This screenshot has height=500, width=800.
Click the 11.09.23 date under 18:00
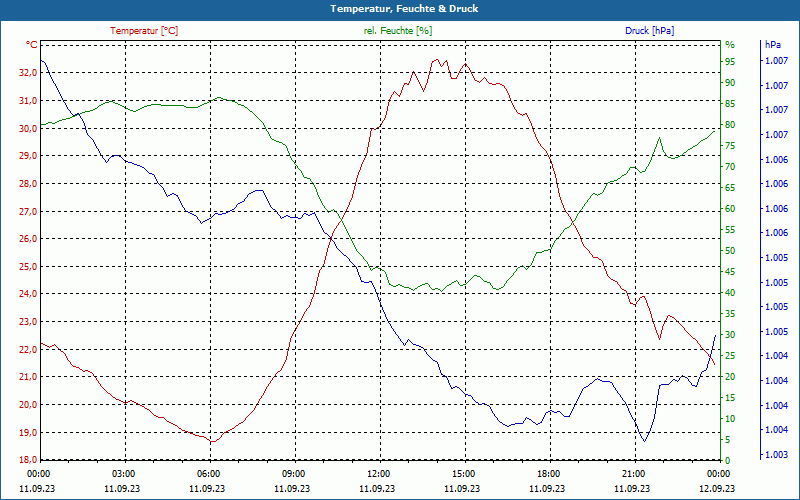point(547,489)
